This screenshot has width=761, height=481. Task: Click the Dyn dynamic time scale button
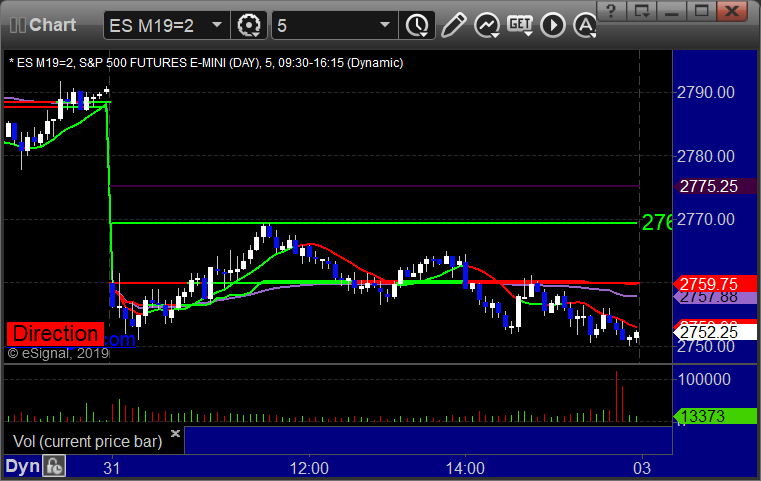[x=22, y=466]
